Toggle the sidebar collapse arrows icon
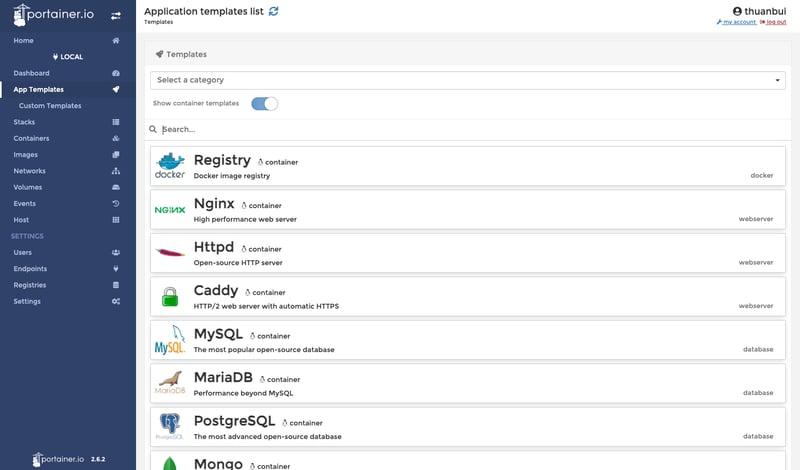This screenshot has height=470, width=800. click(116, 15)
